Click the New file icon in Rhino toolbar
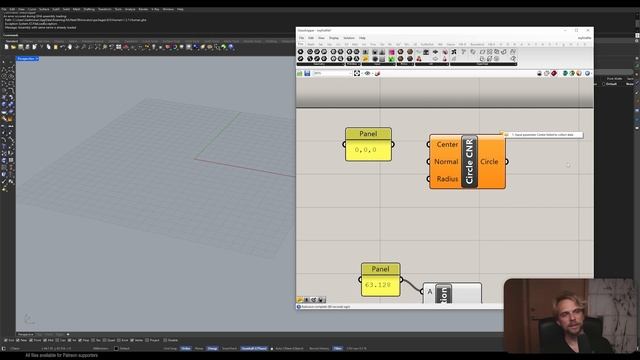Screen dimensions: 640x360 (x=7, y=47)
